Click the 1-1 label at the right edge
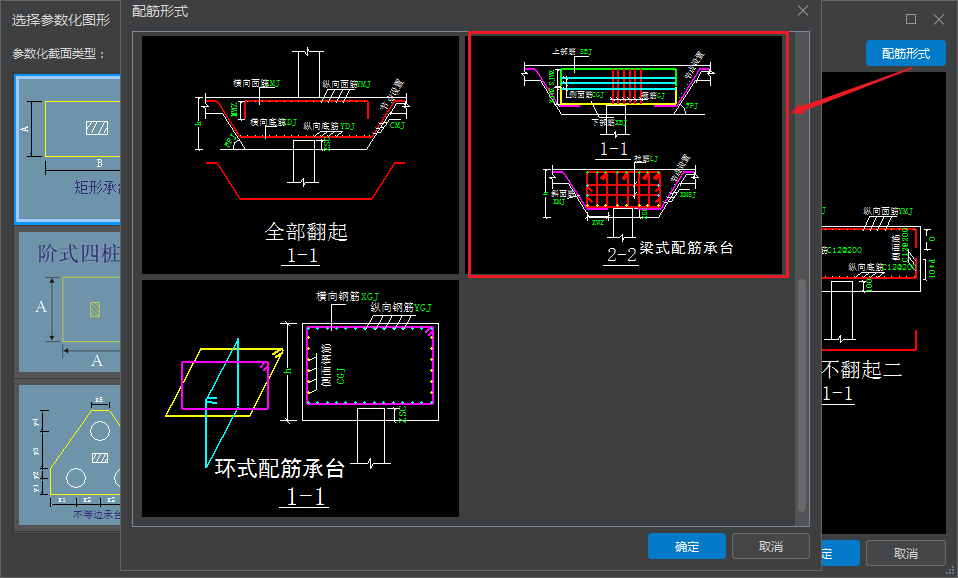The width and height of the screenshot is (958, 578). pyautogui.click(x=837, y=395)
